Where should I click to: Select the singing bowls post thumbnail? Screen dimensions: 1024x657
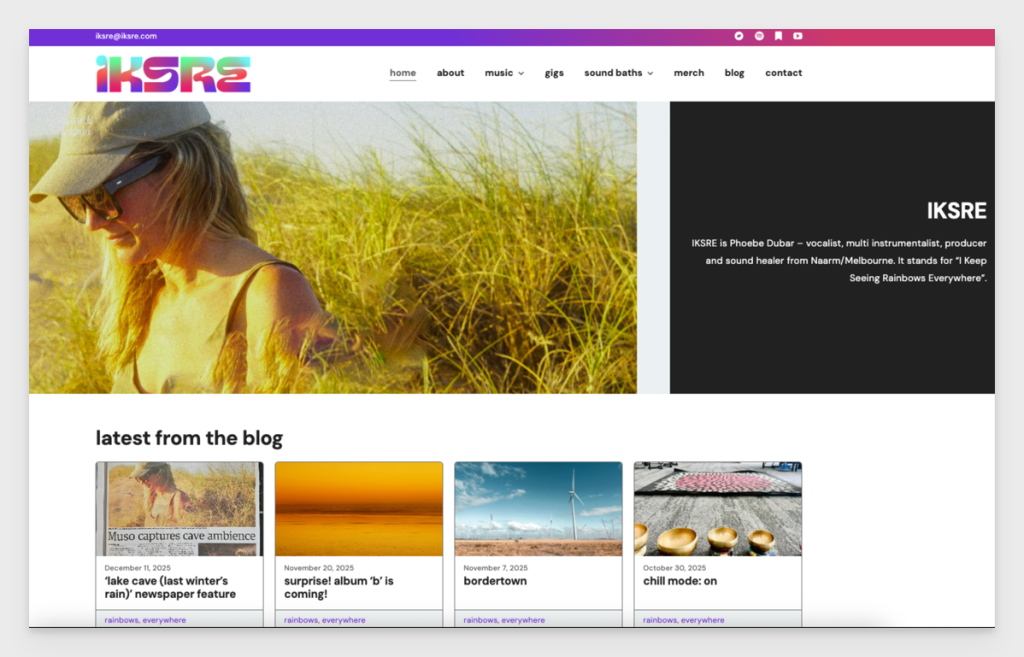click(717, 509)
